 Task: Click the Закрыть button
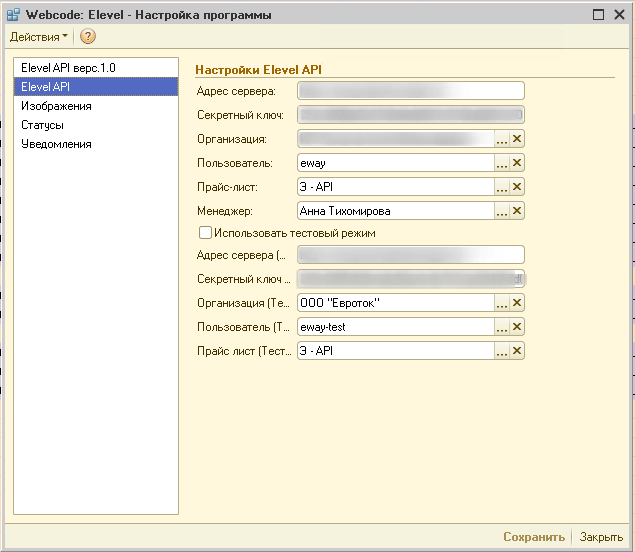(x=601, y=537)
